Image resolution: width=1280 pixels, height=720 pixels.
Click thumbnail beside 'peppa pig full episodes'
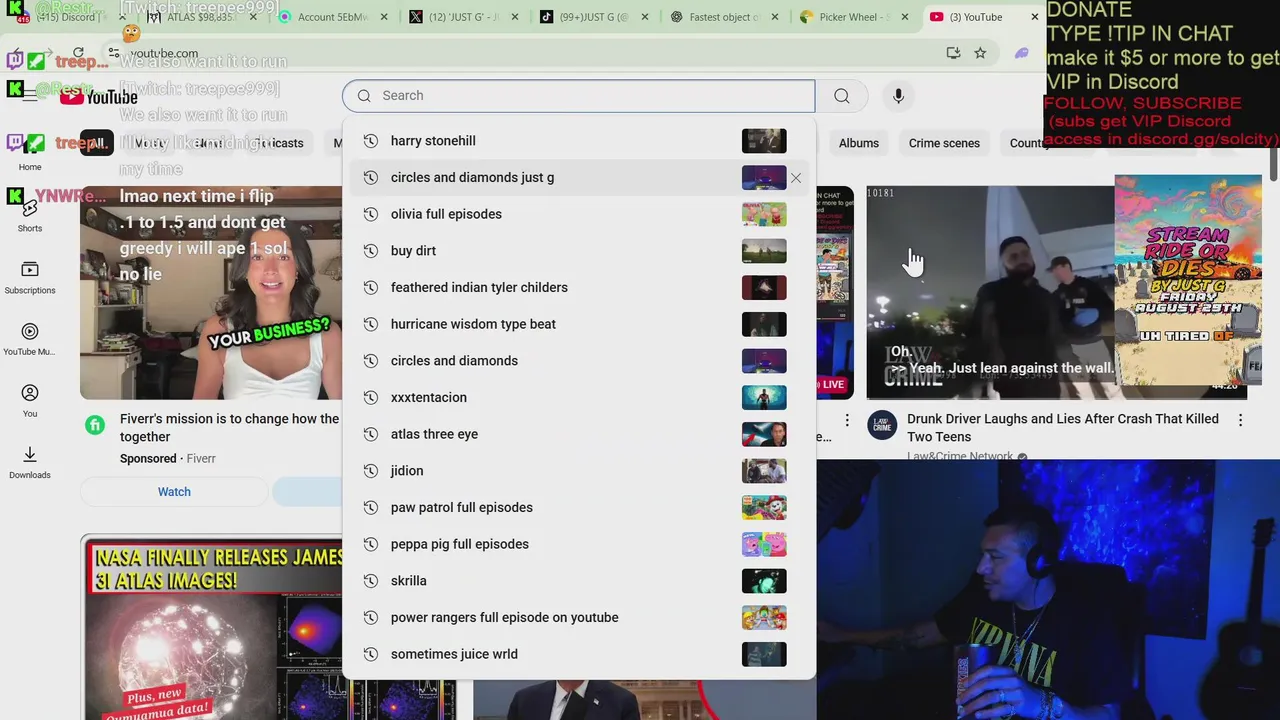click(764, 544)
